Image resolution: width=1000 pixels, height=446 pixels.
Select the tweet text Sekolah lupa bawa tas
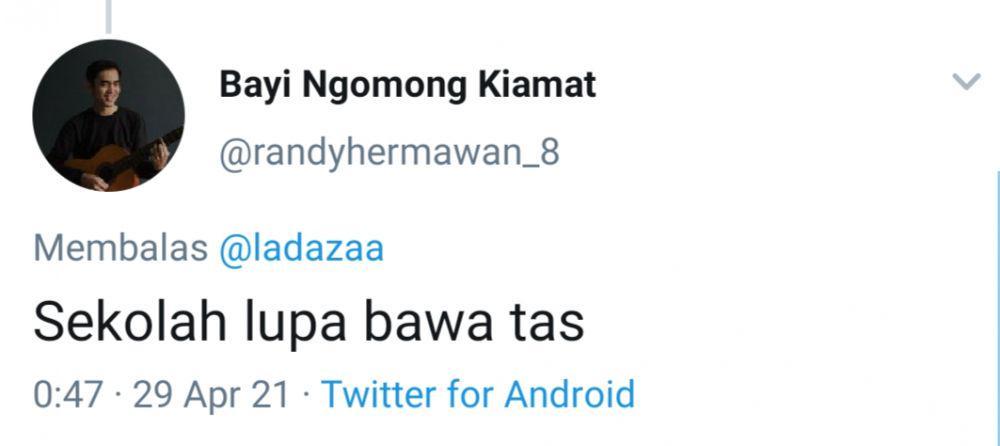(309, 323)
